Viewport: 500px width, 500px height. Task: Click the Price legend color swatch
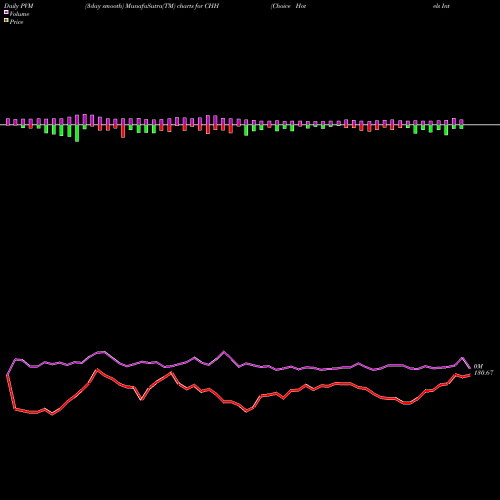pos(6,21)
